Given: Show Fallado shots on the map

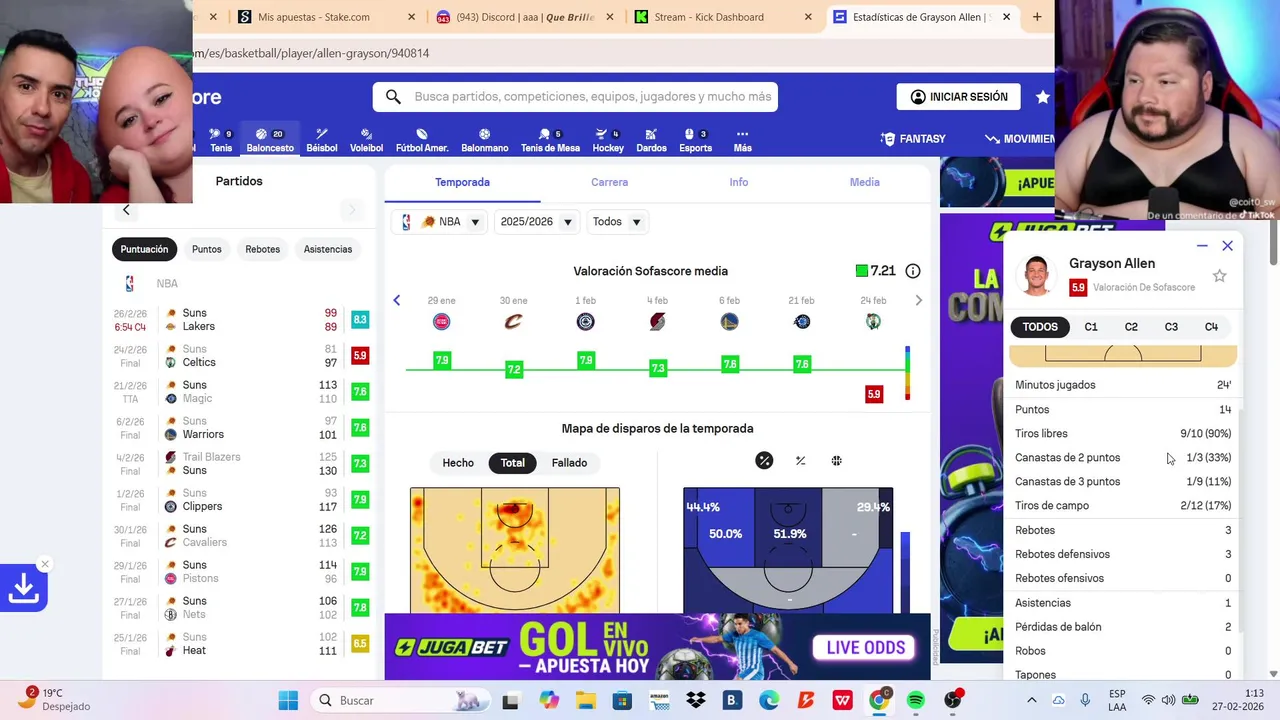Looking at the screenshot, I should pyautogui.click(x=569, y=463).
